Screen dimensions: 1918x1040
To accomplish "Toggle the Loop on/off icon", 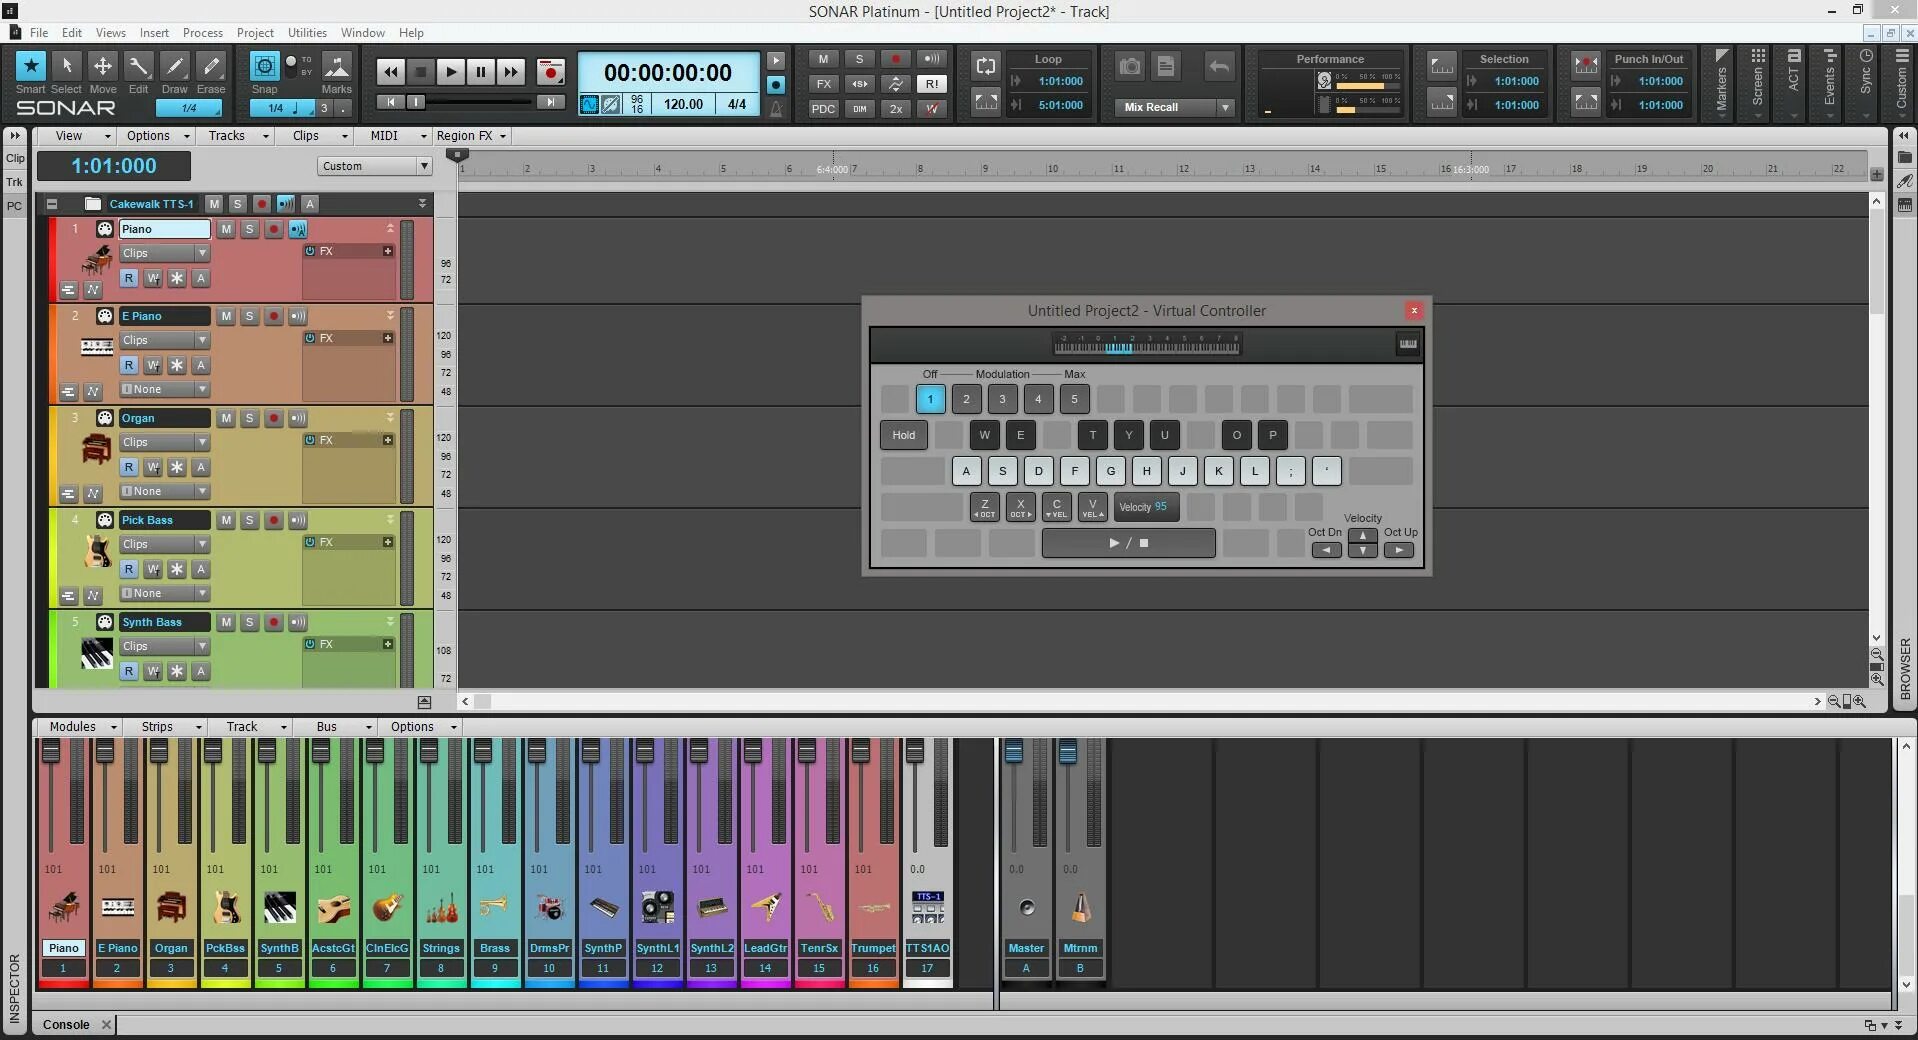I will point(986,66).
